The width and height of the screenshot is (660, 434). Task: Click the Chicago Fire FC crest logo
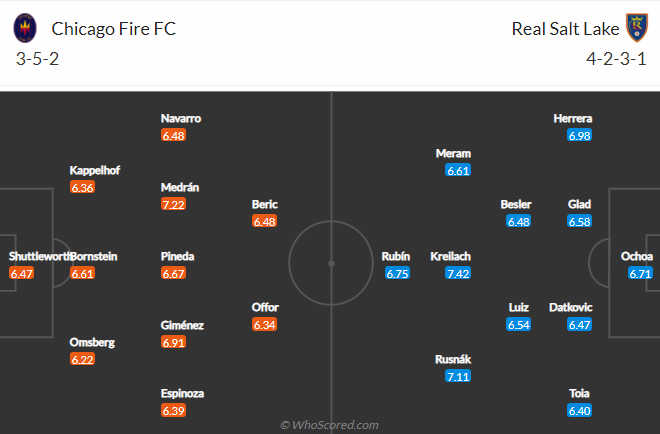25,28
